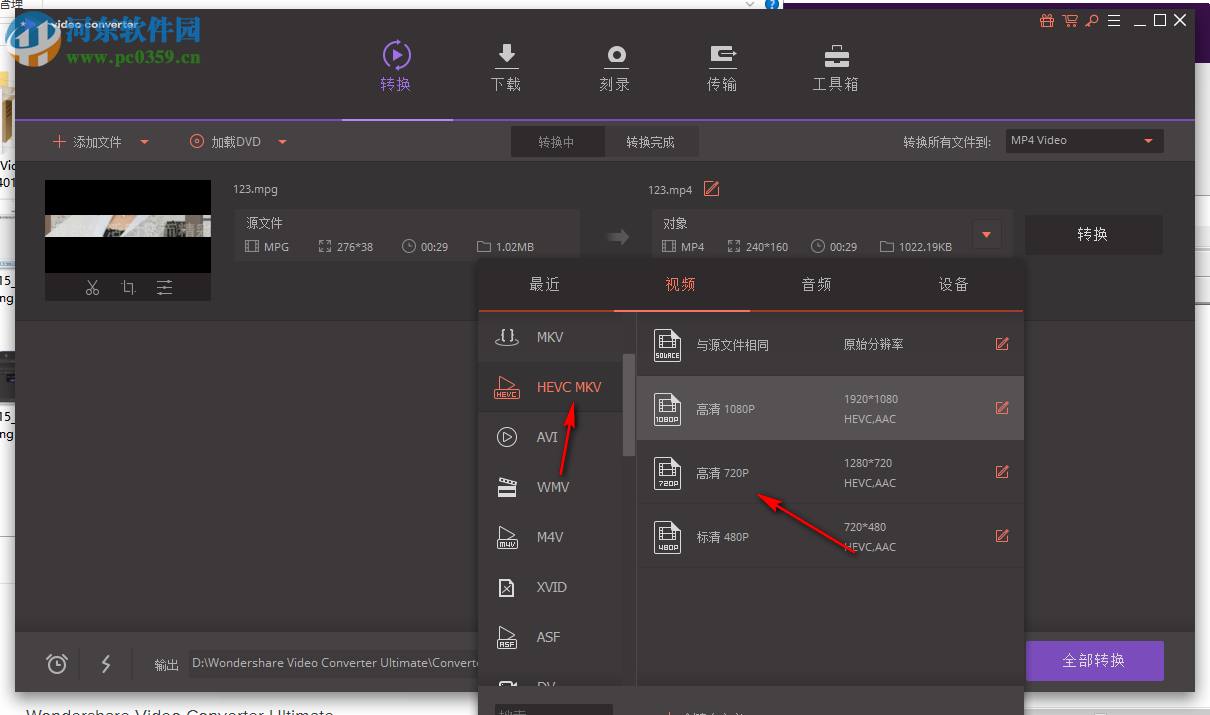Select the MKV format

(550, 337)
